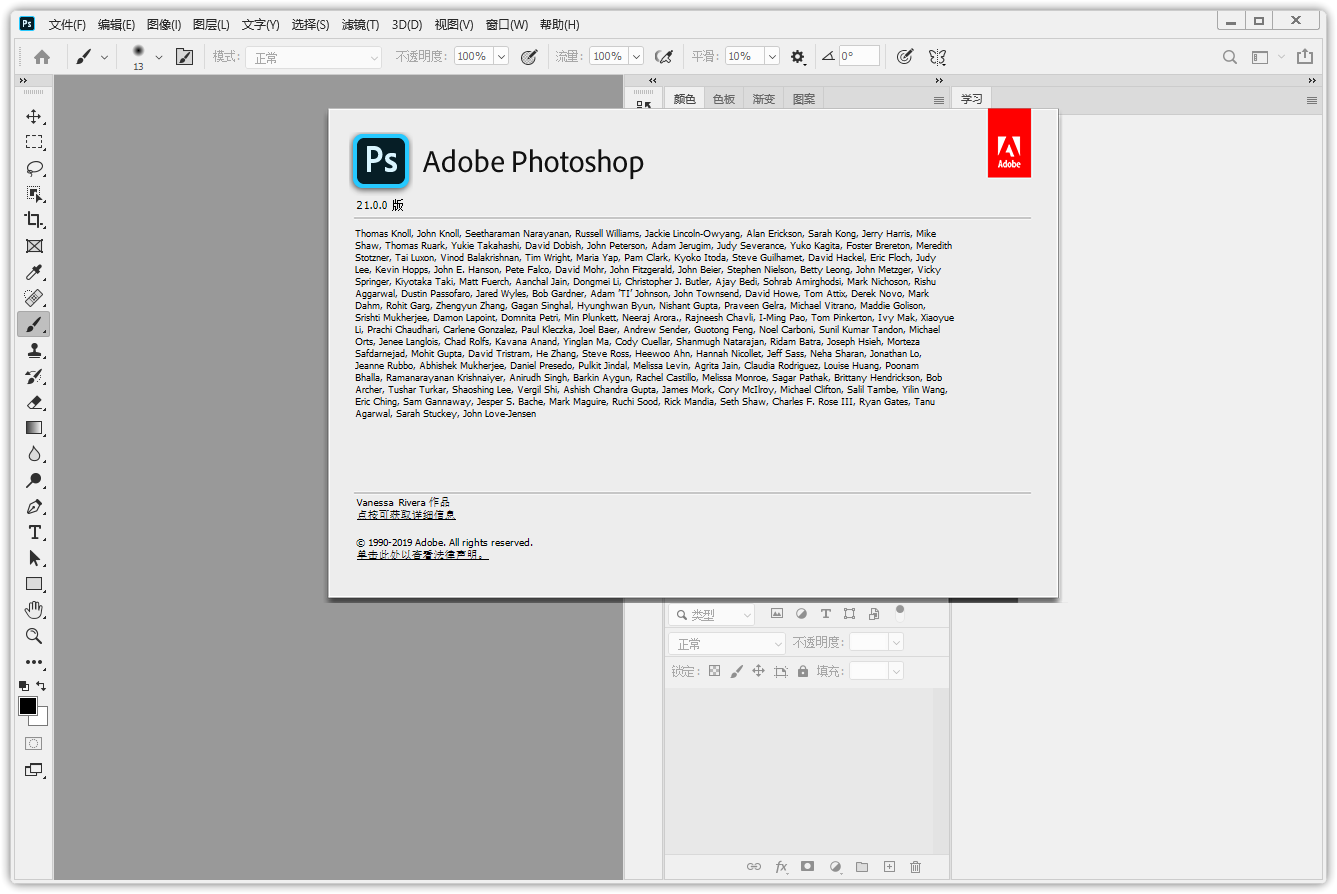Switch foreground and background colors arrow

(x=41, y=686)
